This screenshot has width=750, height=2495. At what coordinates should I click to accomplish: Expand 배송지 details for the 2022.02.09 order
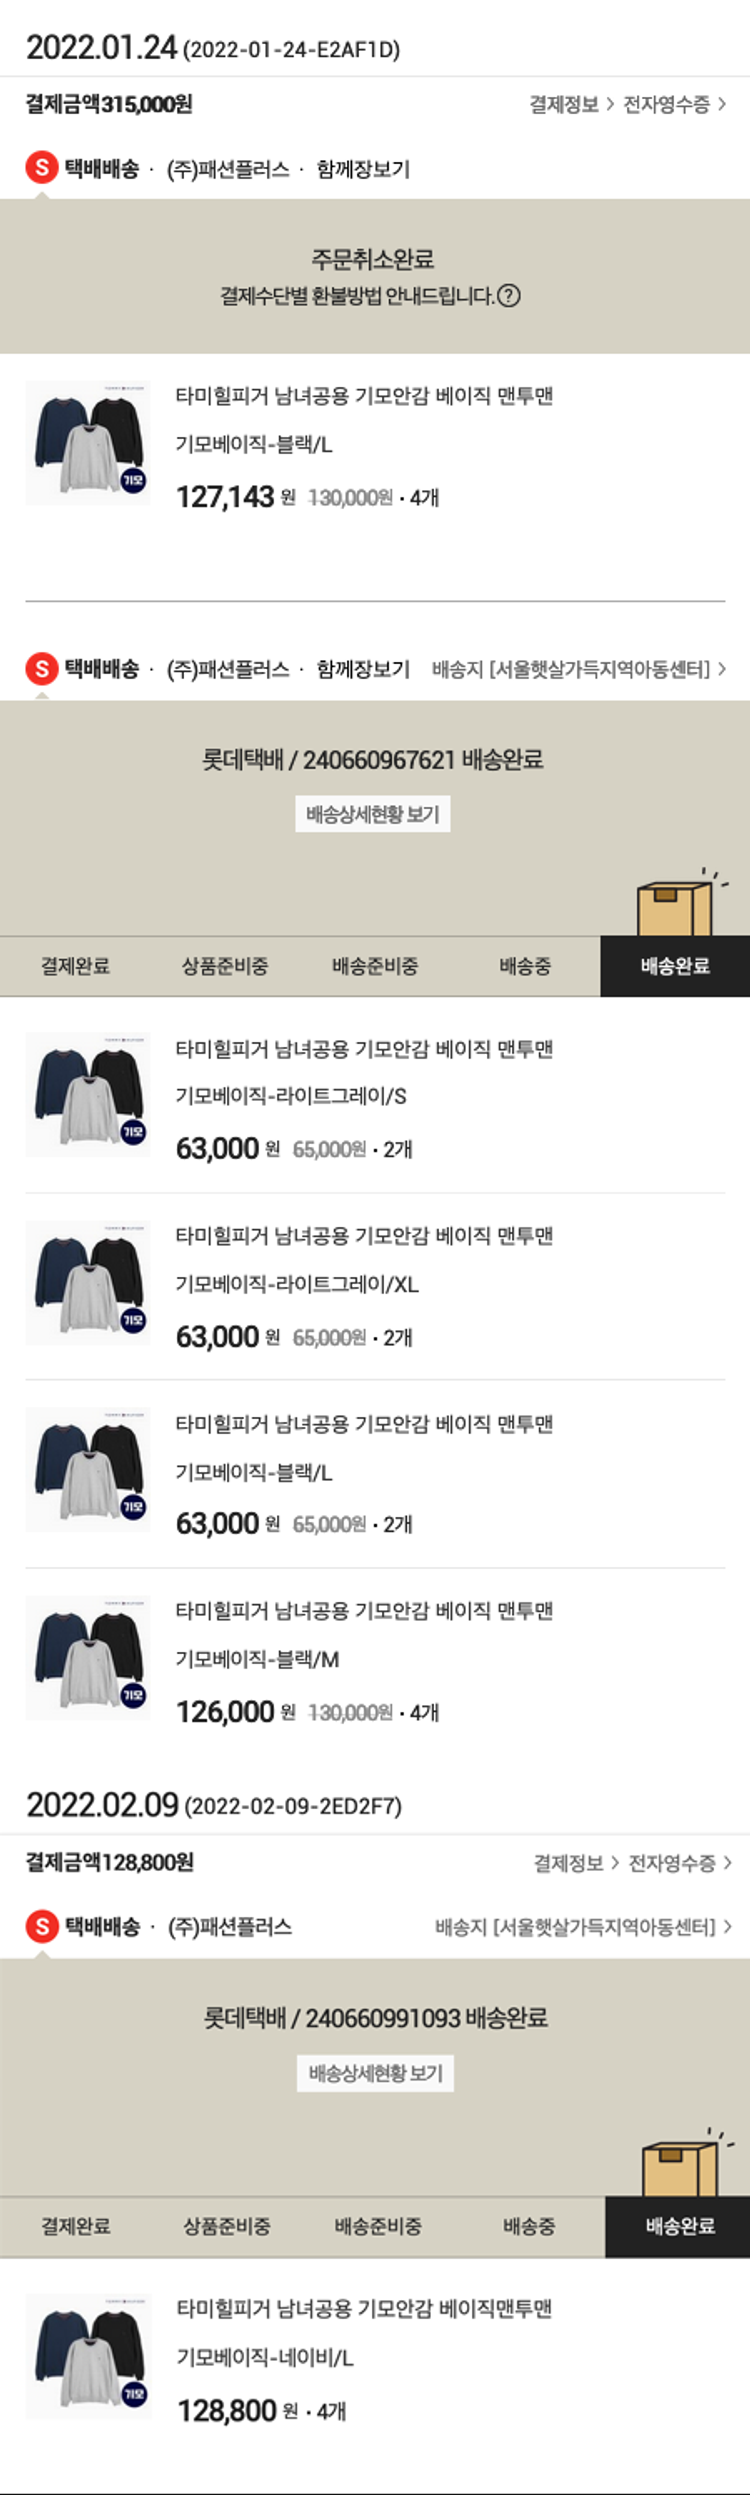[x=582, y=1927]
